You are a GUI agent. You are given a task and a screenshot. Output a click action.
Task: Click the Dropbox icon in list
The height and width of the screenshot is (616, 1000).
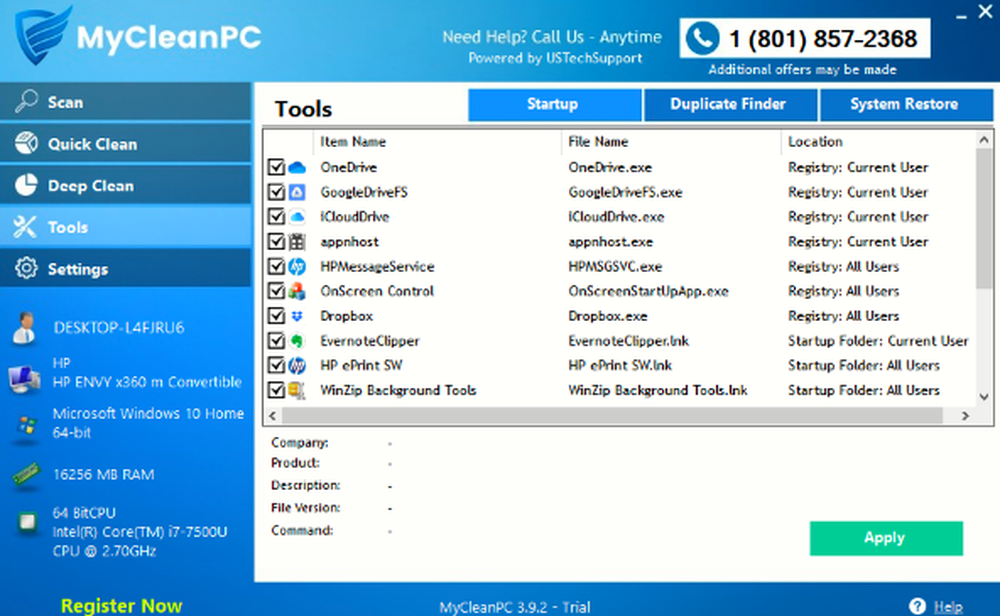click(x=297, y=316)
